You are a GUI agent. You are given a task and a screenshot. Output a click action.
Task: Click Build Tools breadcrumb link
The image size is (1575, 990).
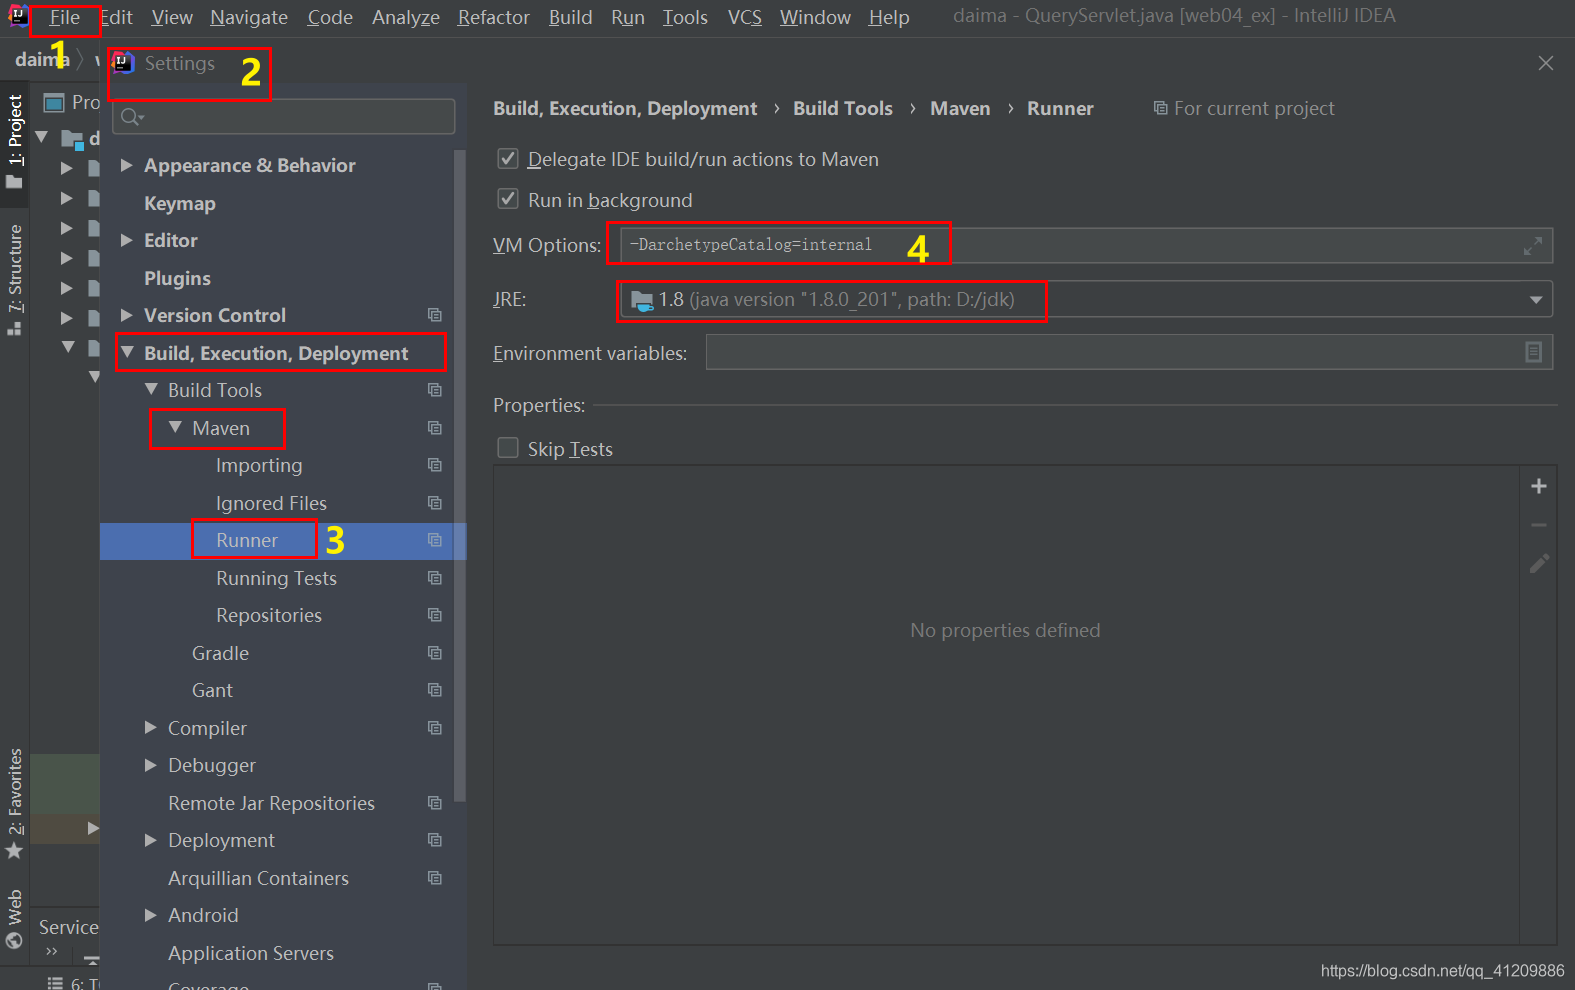(843, 108)
